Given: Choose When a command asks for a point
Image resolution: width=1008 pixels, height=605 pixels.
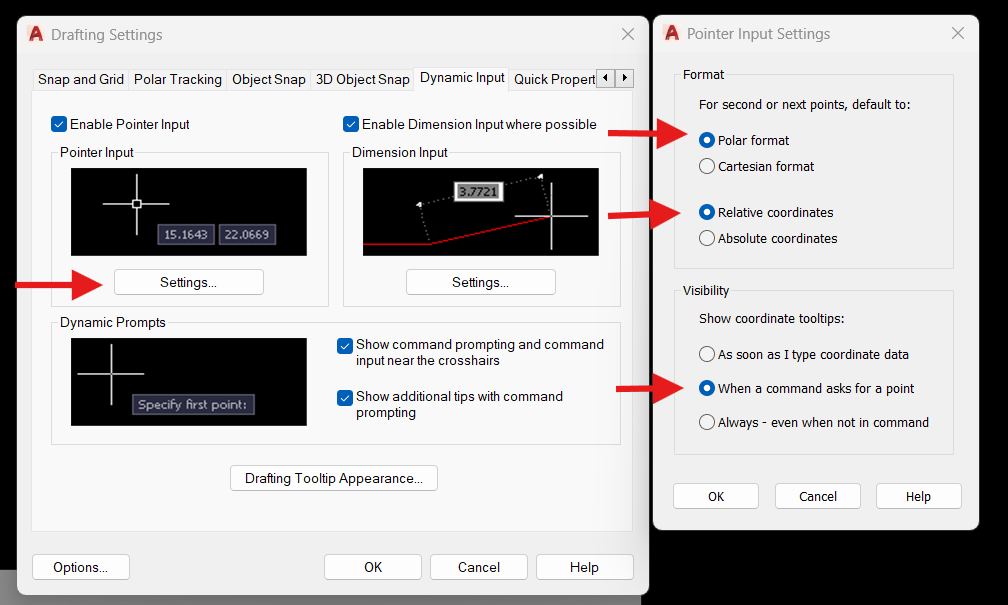Looking at the screenshot, I should (706, 388).
